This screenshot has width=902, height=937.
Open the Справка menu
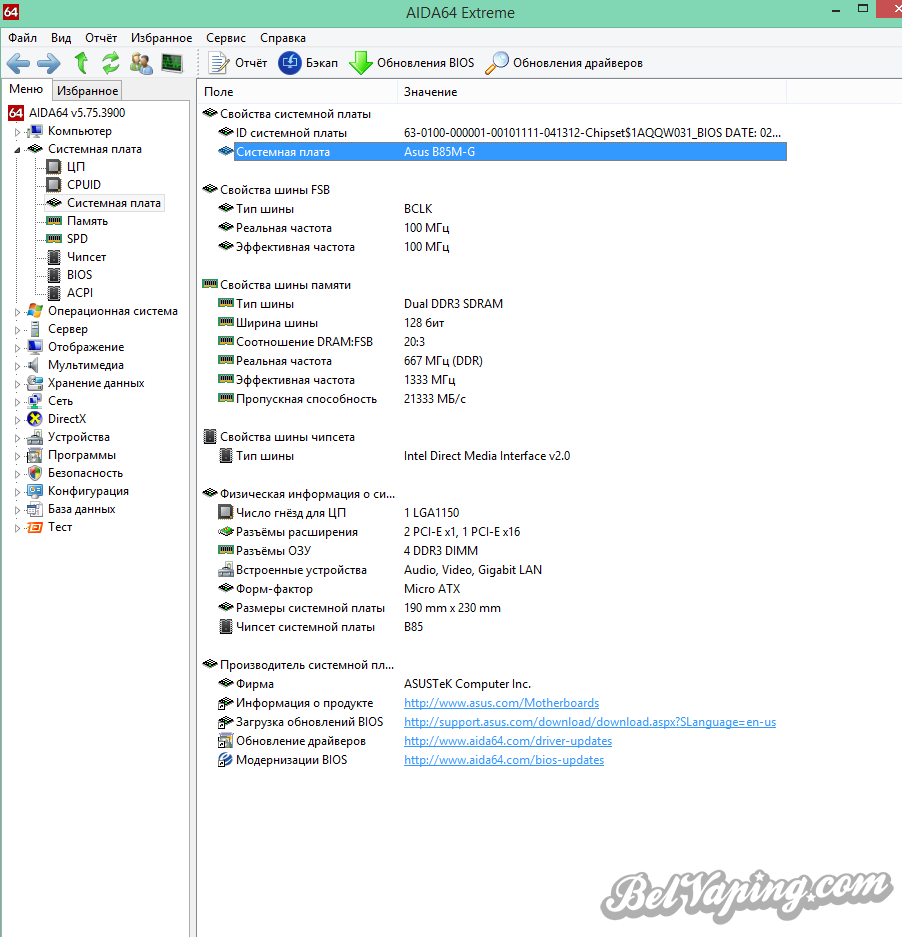click(283, 38)
